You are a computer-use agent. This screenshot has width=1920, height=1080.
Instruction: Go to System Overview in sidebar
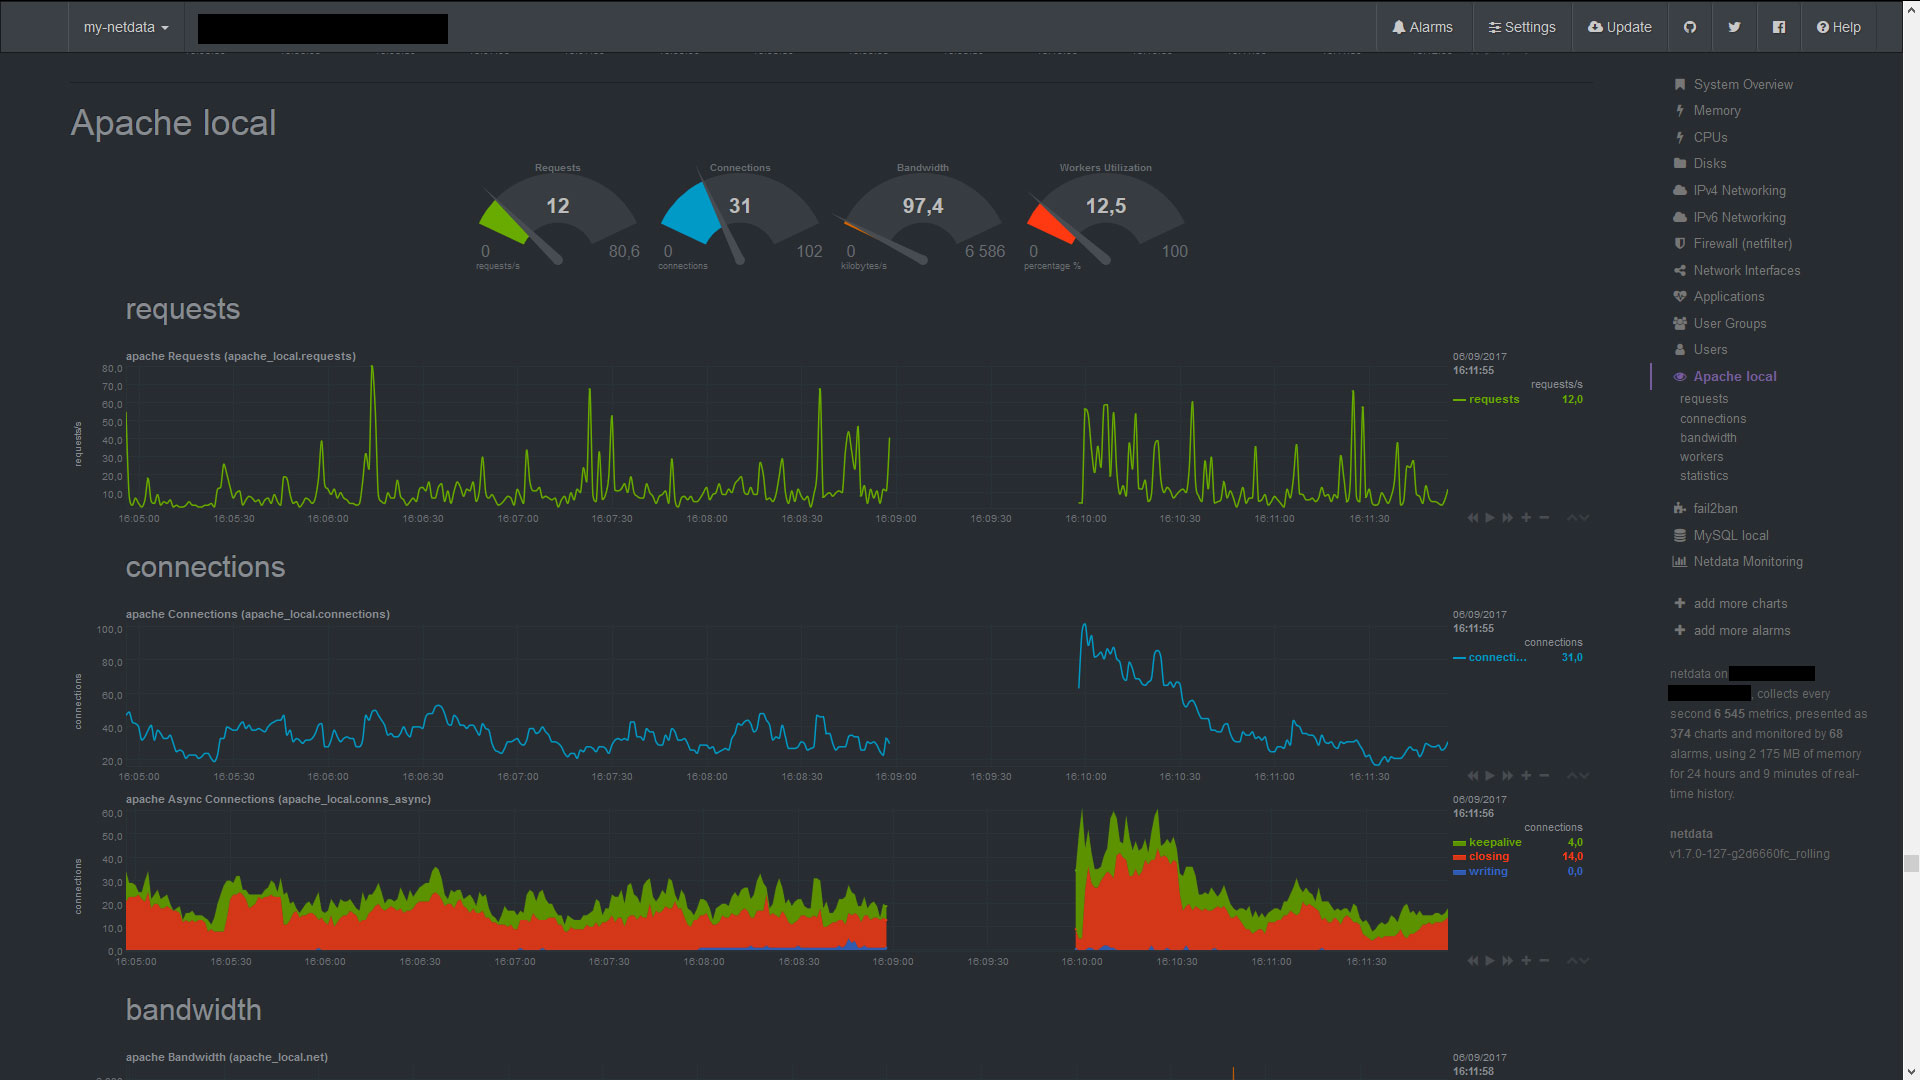point(1742,85)
